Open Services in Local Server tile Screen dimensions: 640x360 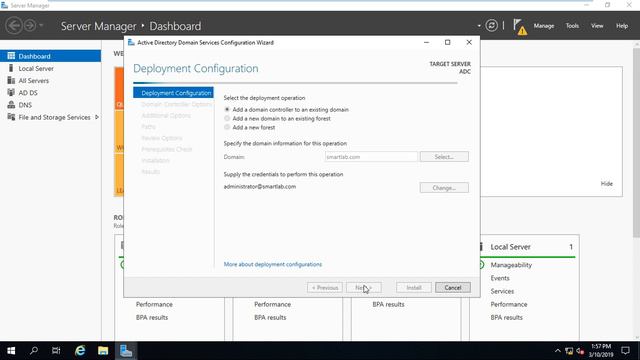[502, 291]
